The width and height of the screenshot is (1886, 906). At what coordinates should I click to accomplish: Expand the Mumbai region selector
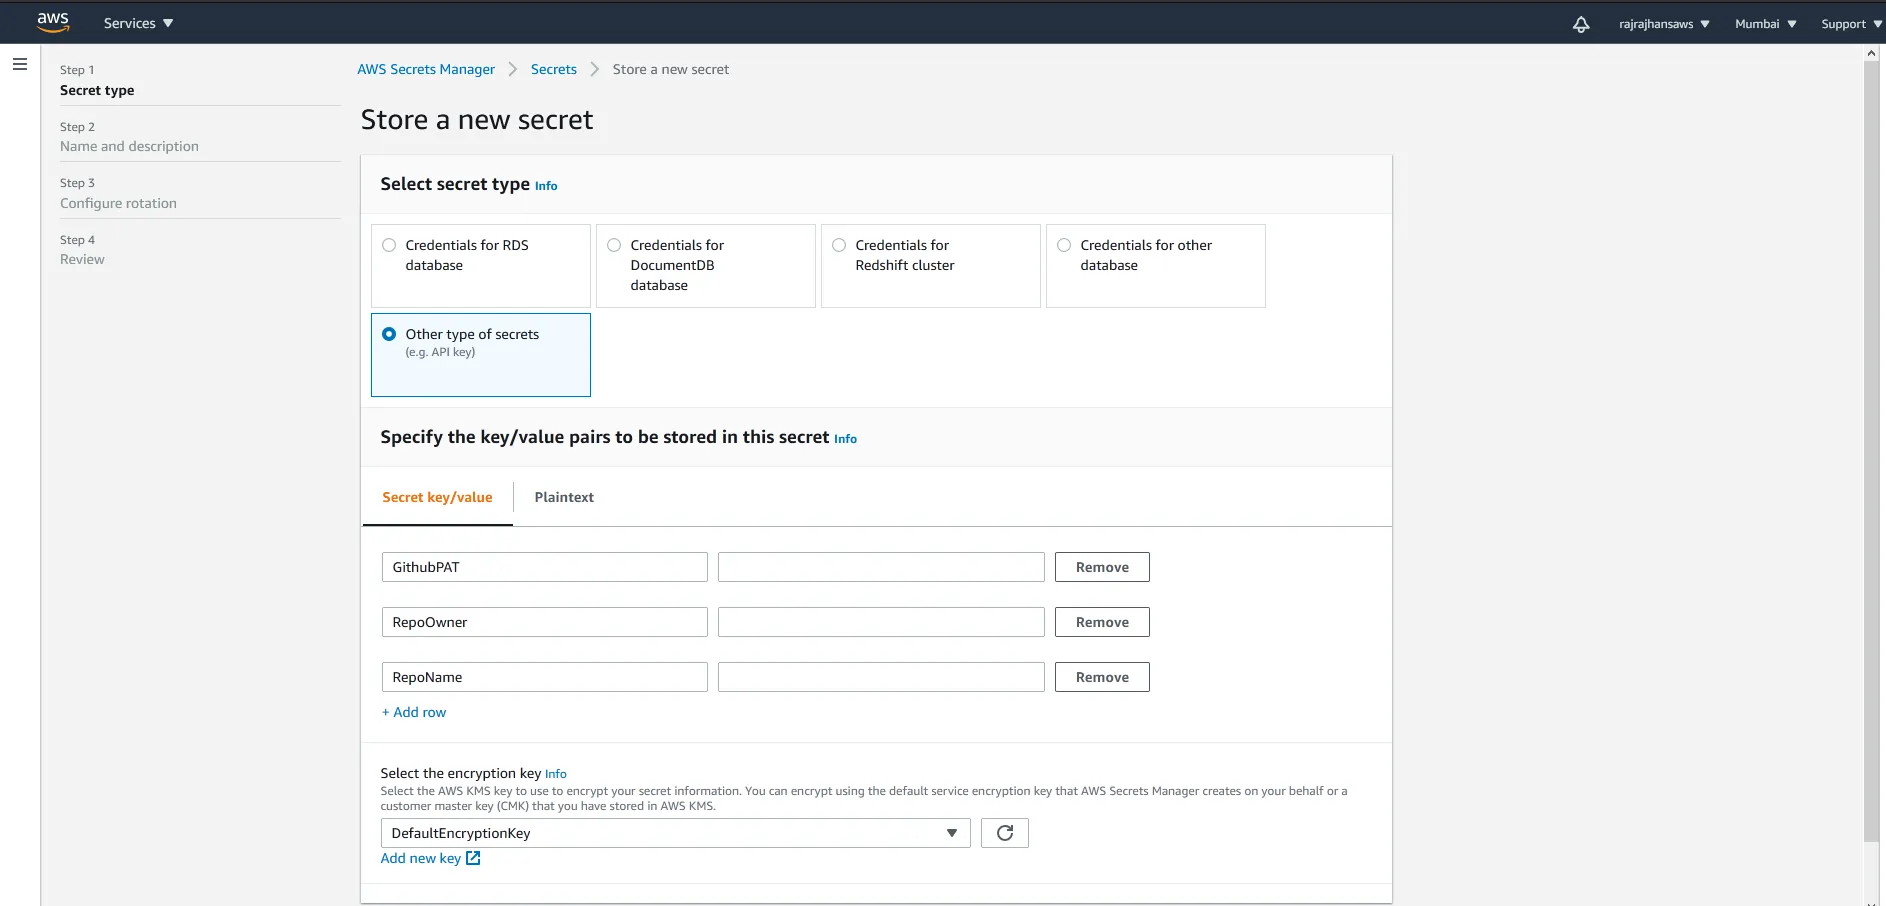(x=1764, y=23)
